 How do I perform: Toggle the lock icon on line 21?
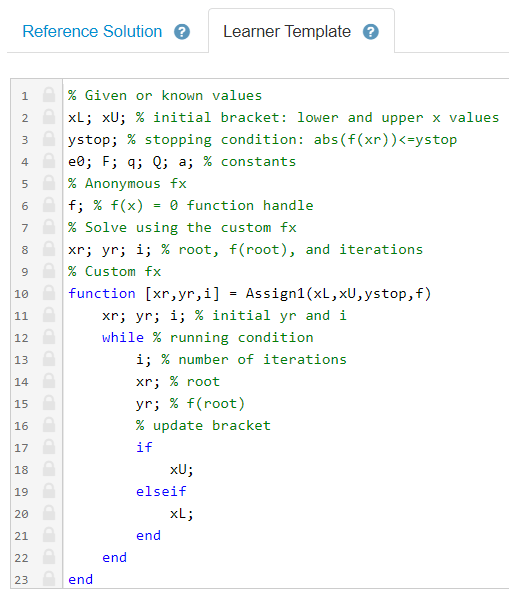point(49,535)
